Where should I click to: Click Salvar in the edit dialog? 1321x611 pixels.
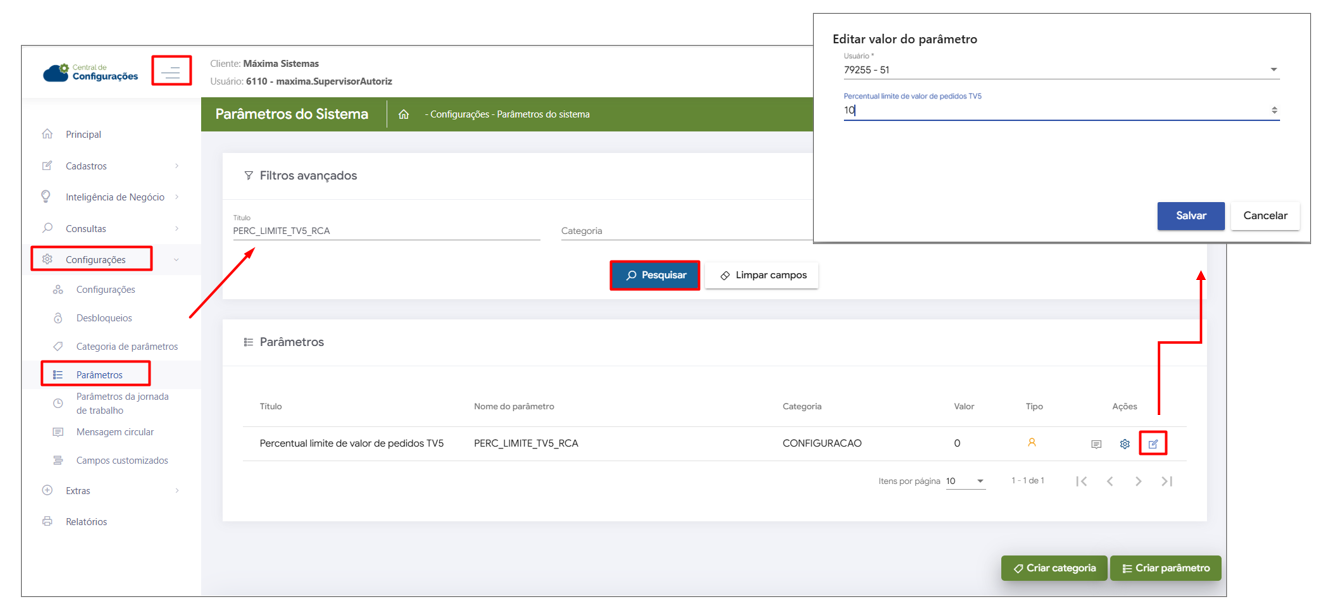pyautogui.click(x=1190, y=216)
